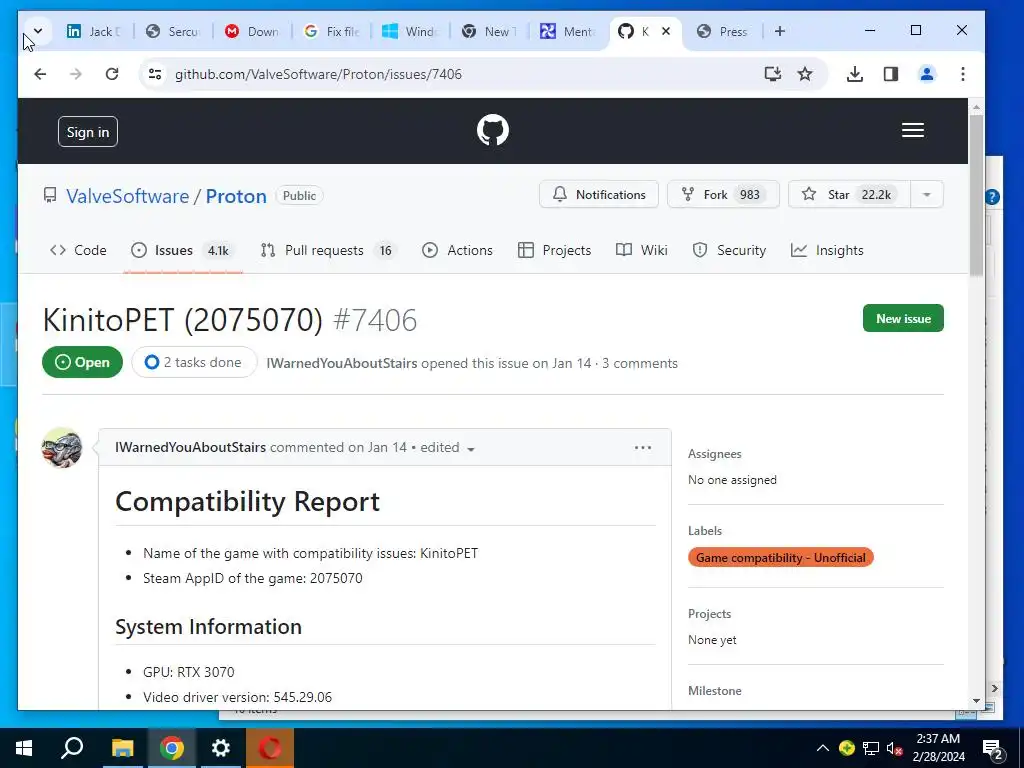The width and height of the screenshot is (1024, 768).
Task: Open the Projects tab
Action: tap(554, 250)
